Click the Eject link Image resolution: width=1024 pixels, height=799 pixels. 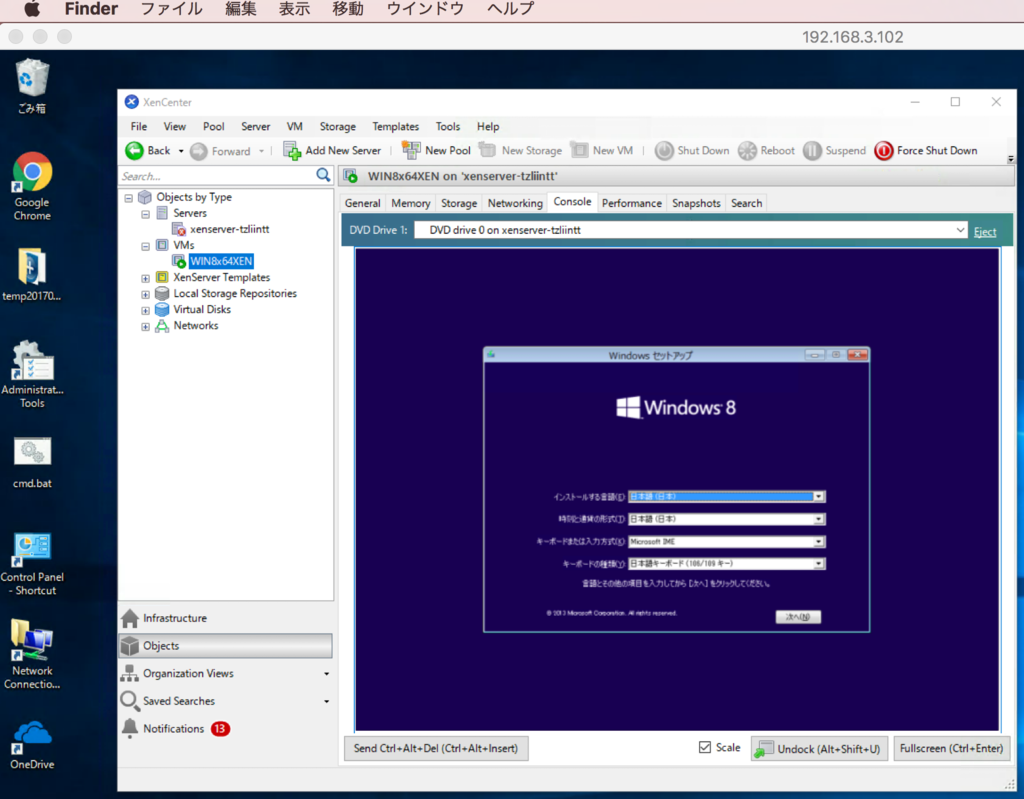[985, 231]
